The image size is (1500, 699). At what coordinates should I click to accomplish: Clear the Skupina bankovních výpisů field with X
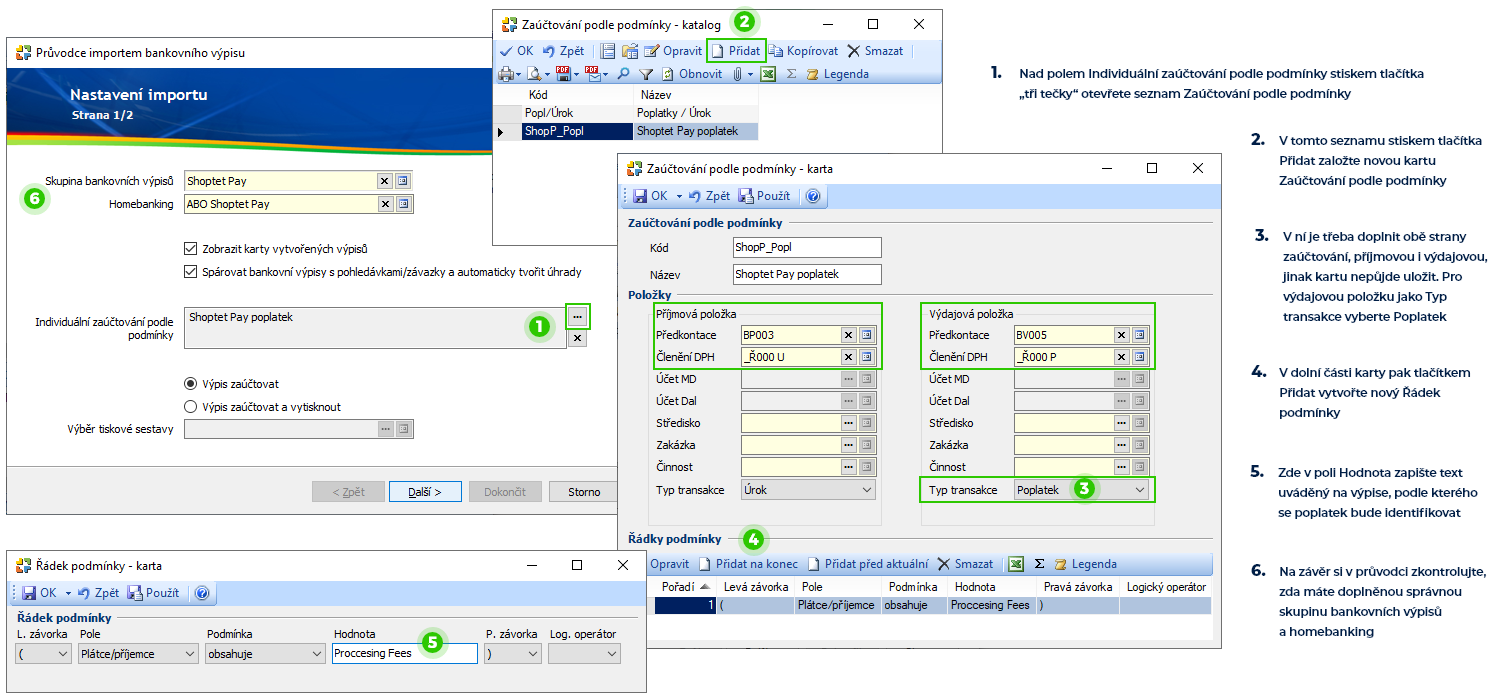tap(385, 181)
